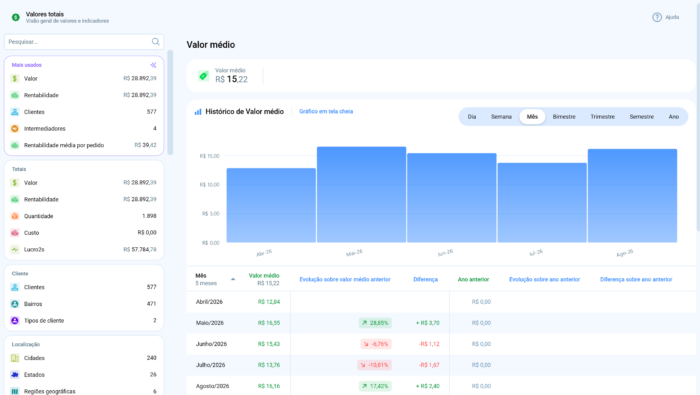Click the Clientes icon in Cliente section
Image resolution: width=700 pixels, height=395 pixels.
[x=15, y=287]
